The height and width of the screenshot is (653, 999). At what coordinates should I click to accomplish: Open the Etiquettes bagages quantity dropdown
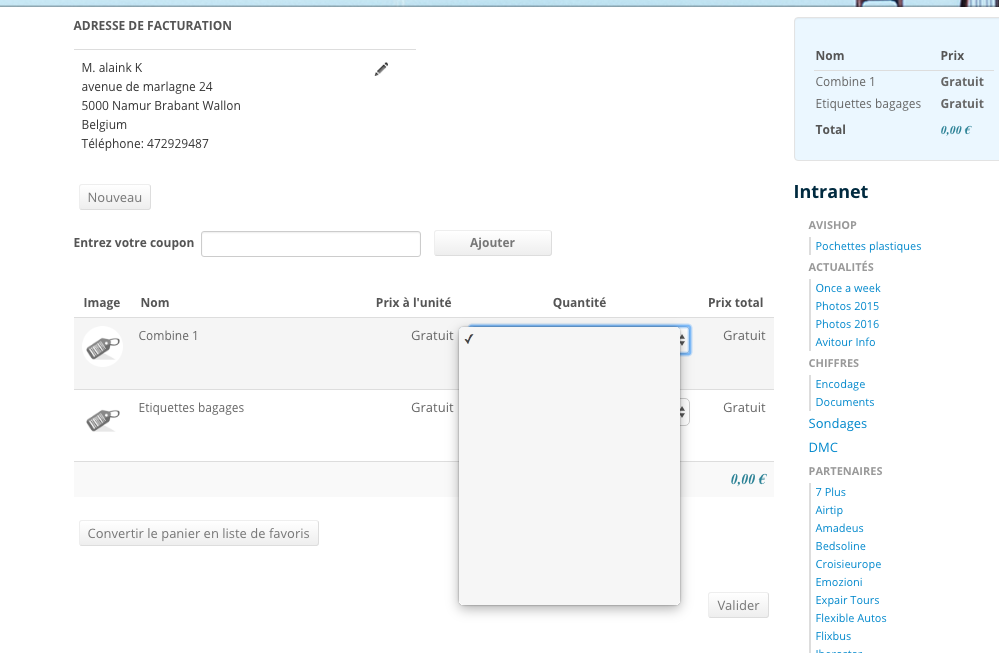point(684,411)
